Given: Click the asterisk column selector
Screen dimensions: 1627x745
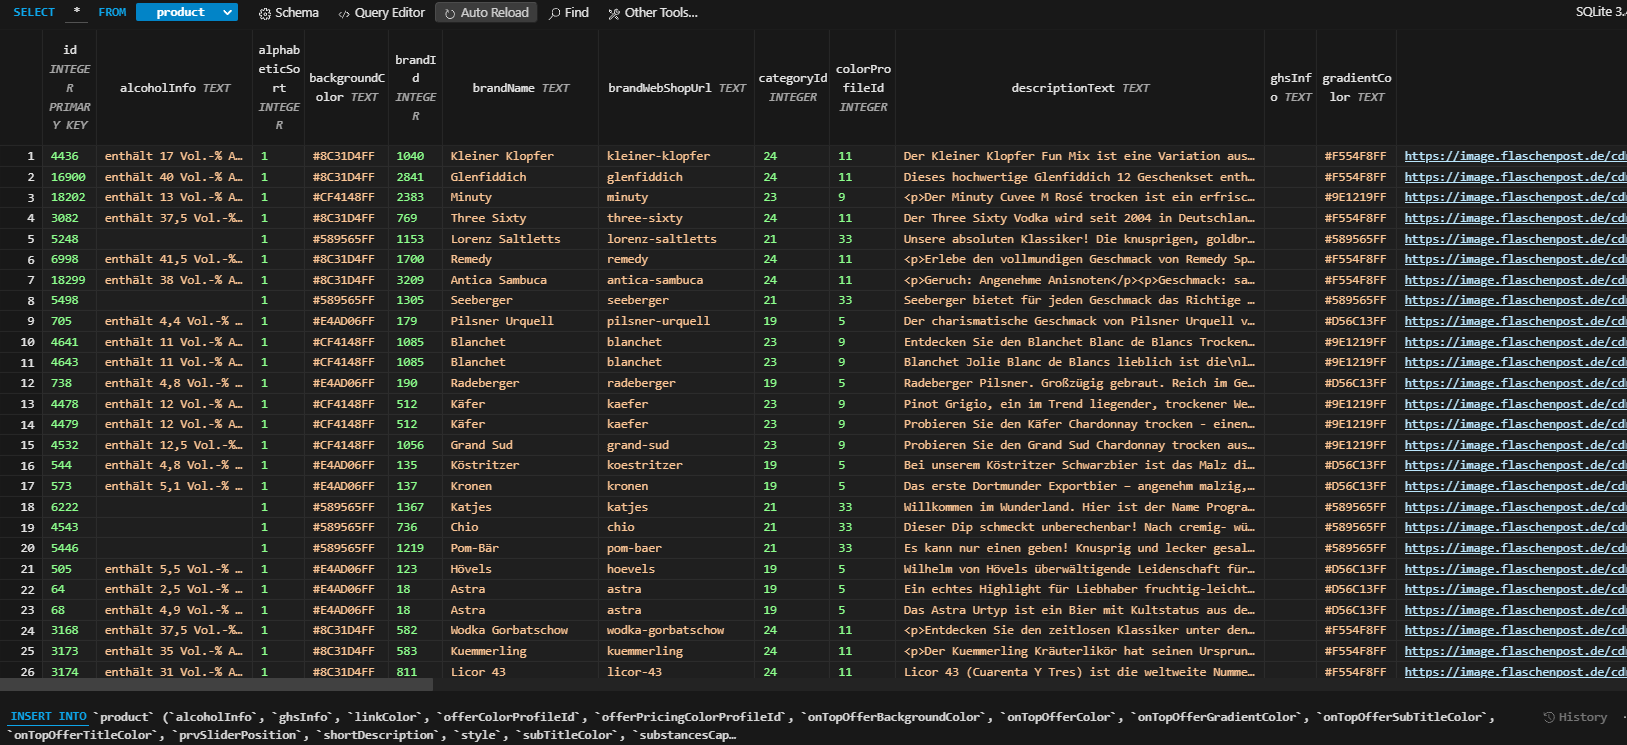Looking at the screenshot, I should tap(77, 12).
